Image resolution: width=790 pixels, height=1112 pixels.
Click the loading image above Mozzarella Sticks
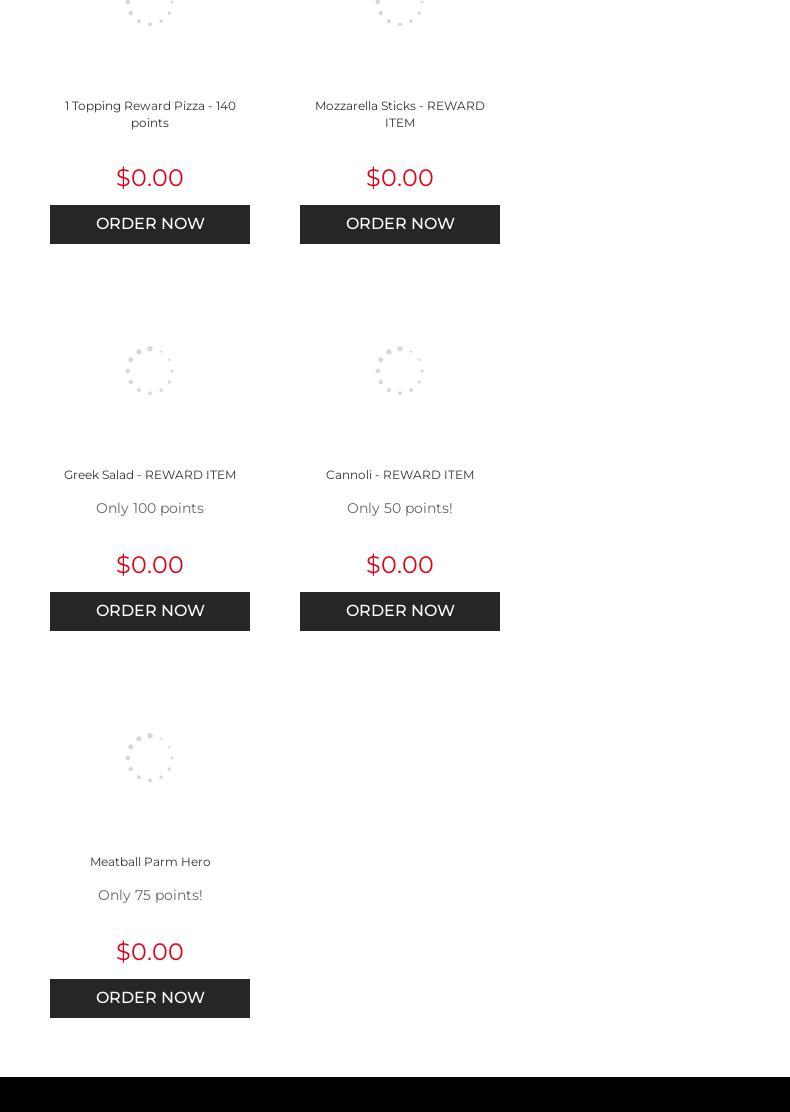400,10
